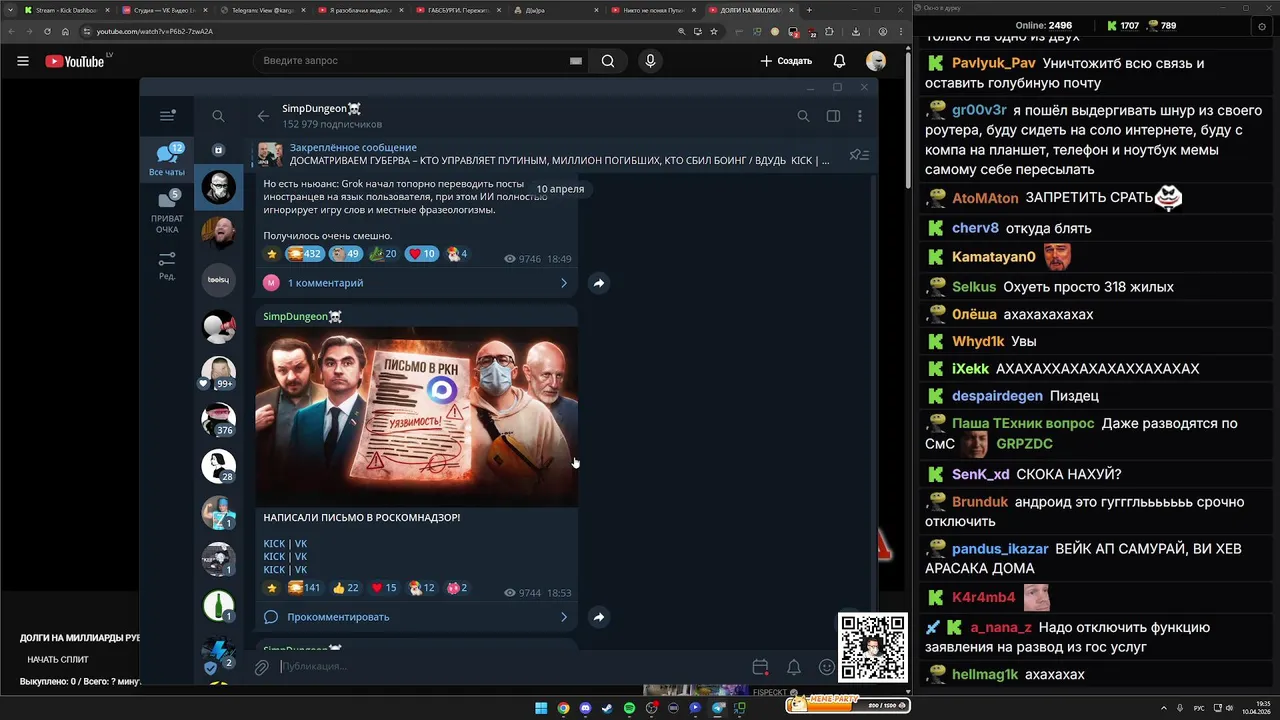The height and width of the screenshot is (720, 1280).
Task: Open SimpDungeon channel three-dot menu
Action: click(860, 116)
